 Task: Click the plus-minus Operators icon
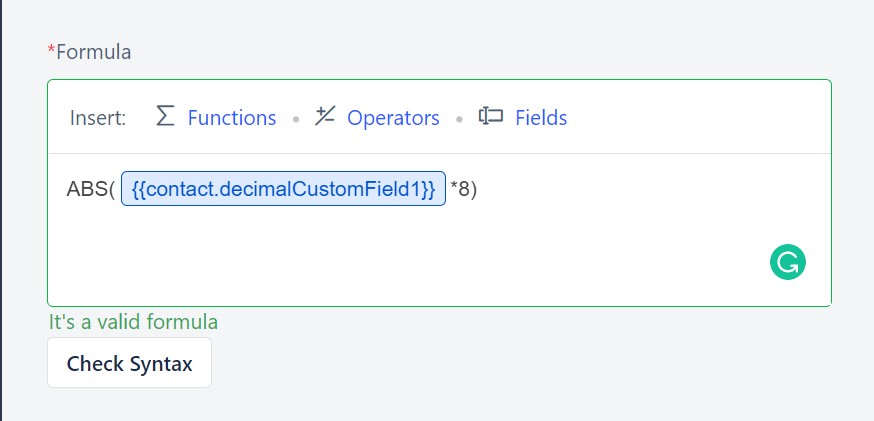[324, 116]
